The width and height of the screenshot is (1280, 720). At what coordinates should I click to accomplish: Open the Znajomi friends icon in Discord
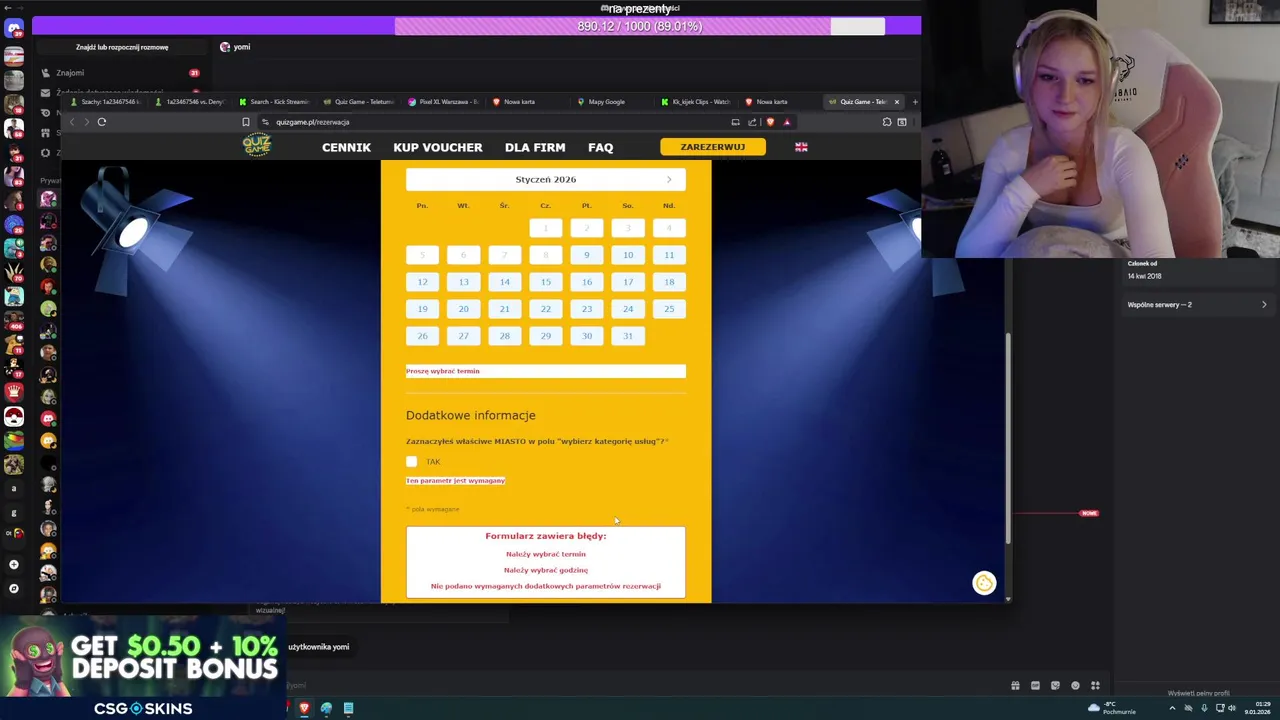pos(45,73)
